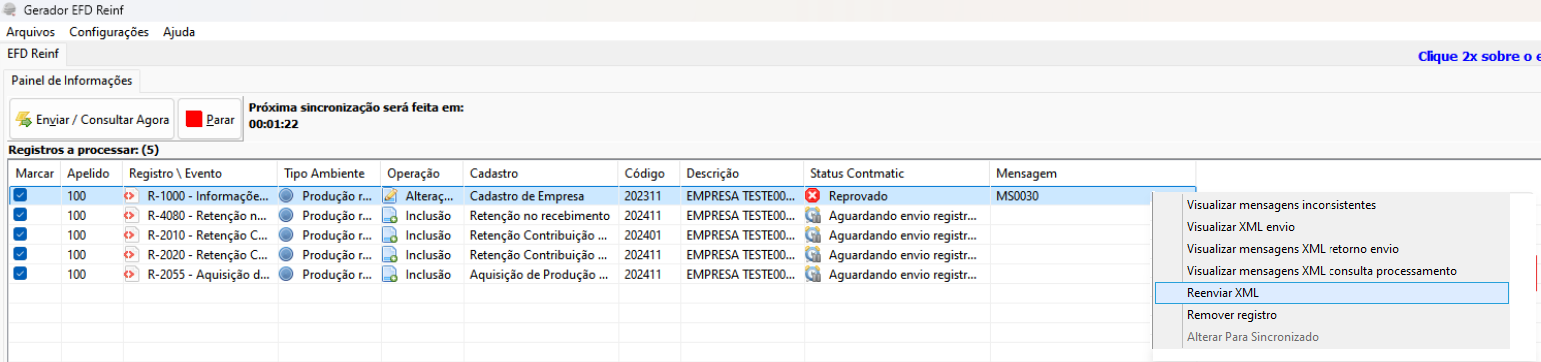Uncheck the Marcar box for R-2010
This screenshot has width=1541, height=362.
pos(20,235)
